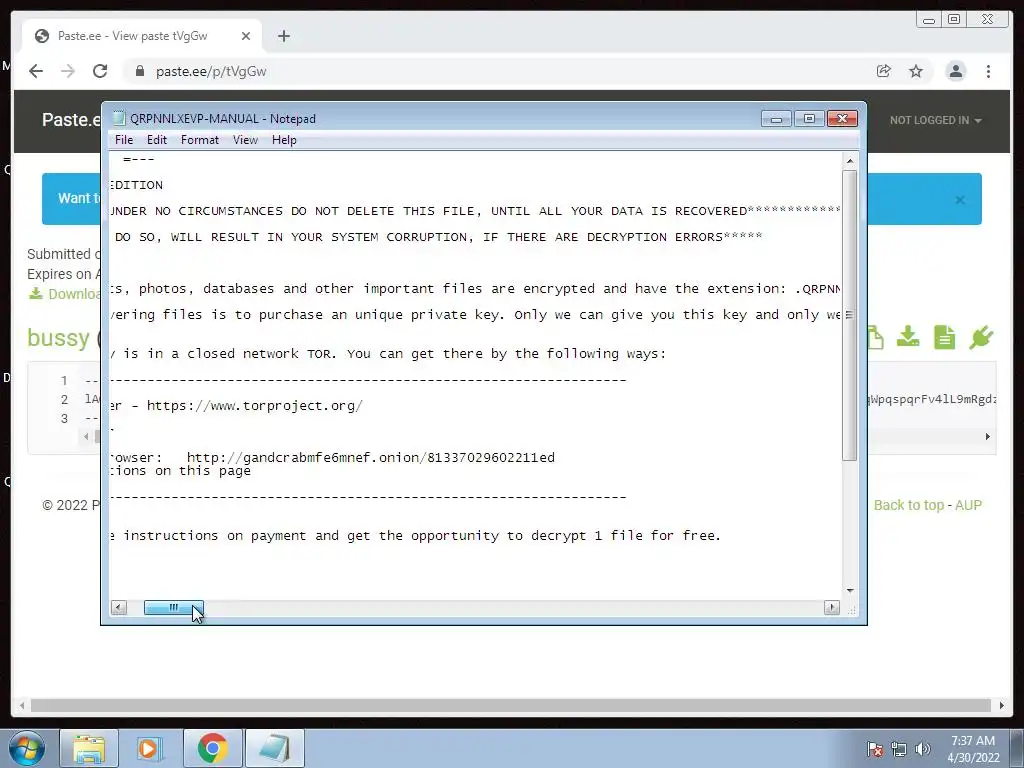
Task: Click the Paste.ee site logo
Action: click(x=71, y=120)
